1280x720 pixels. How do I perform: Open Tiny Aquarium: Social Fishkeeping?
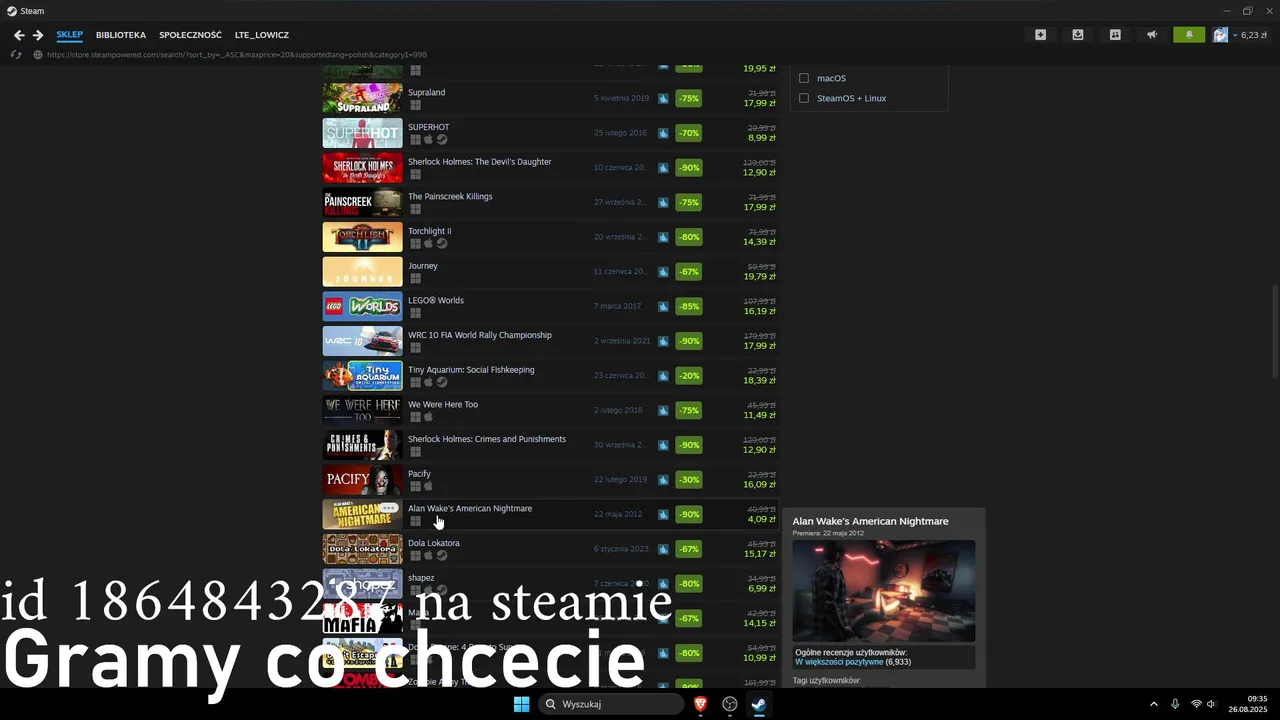[x=471, y=370]
